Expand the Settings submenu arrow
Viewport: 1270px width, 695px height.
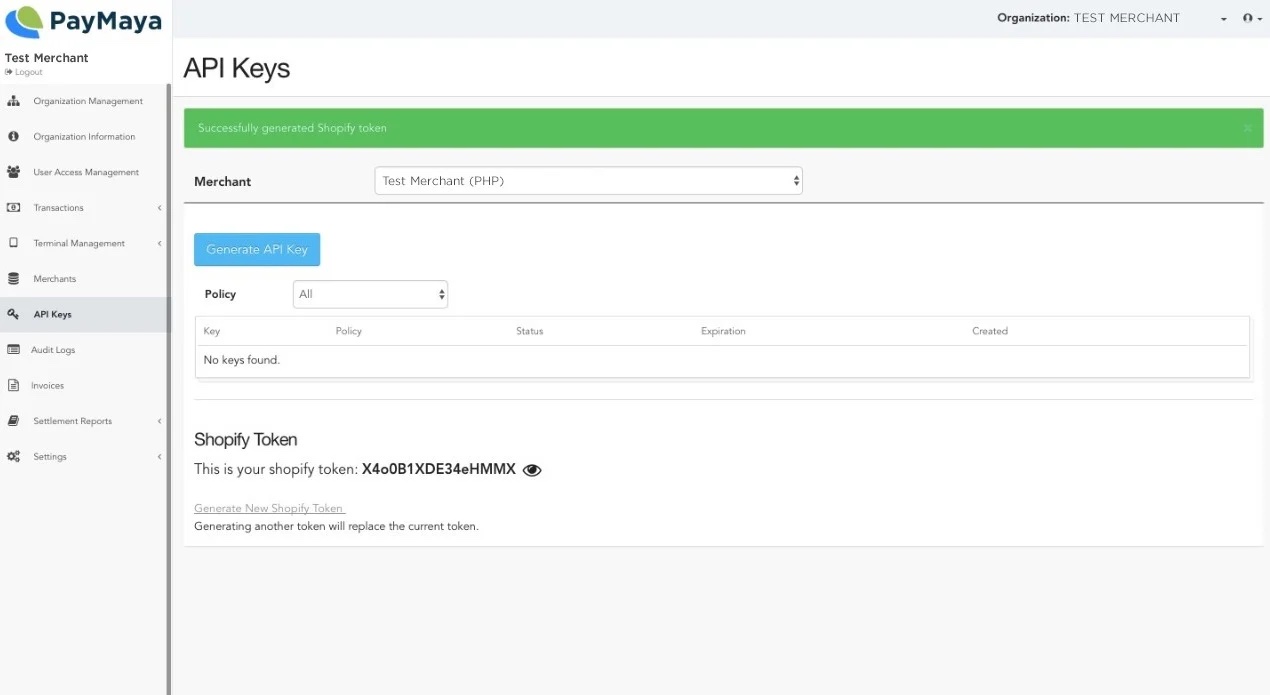pyautogui.click(x=159, y=456)
